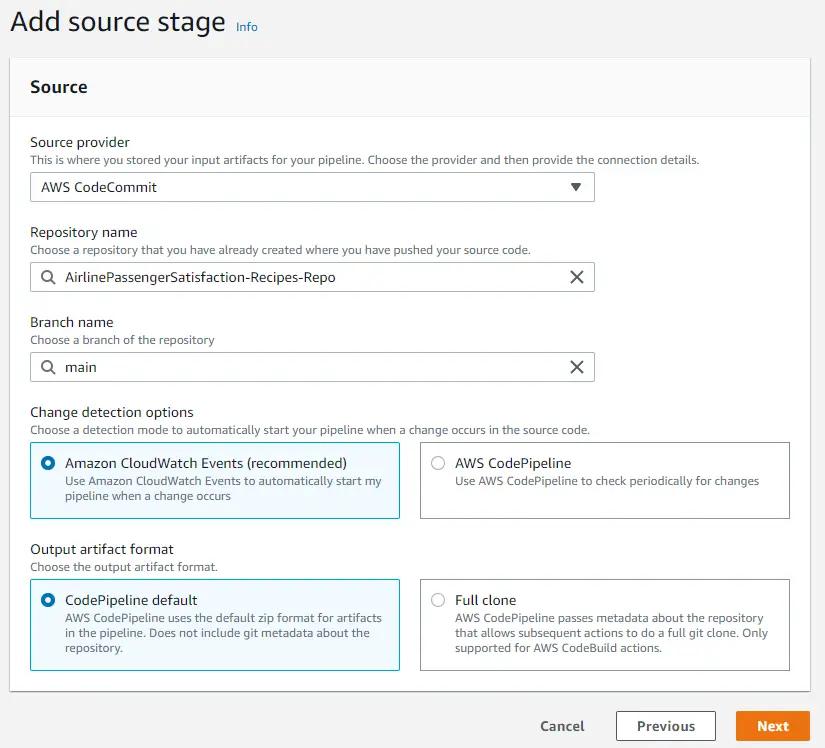Open the Info link beside Add source stage
The height and width of the screenshot is (748, 825).
[x=246, y=27]
